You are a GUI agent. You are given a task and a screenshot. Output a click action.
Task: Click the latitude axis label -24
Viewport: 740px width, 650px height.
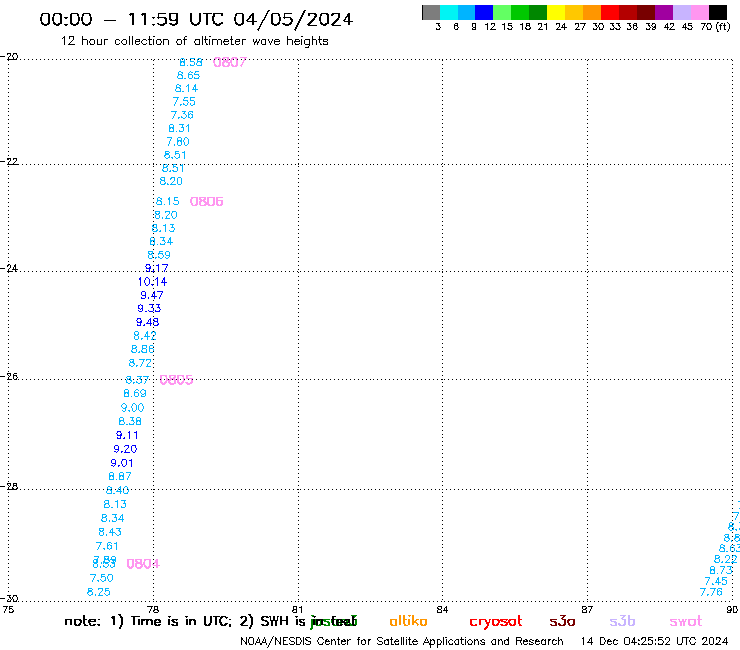pyautogui.click(x=9, y=268)
